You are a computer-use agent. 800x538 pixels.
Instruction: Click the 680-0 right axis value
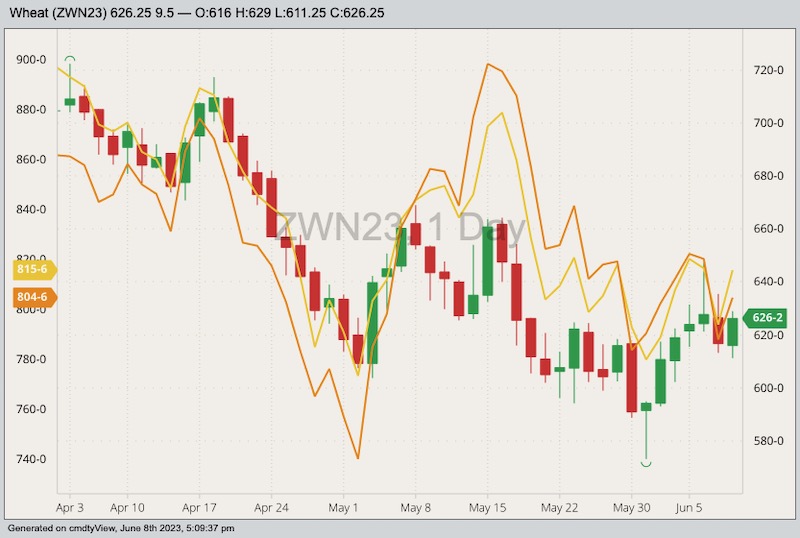coord(768,176)
